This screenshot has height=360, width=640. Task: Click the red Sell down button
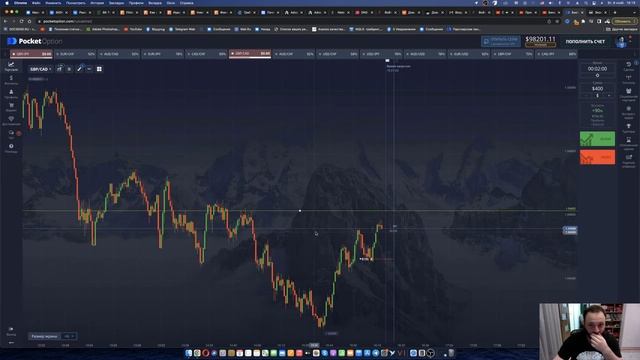(597, 157)
